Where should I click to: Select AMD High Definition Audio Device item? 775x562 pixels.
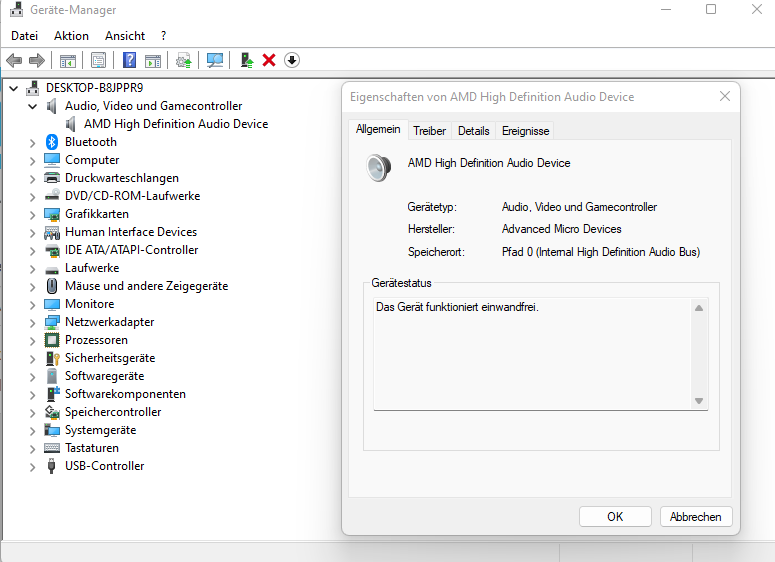[x=176, y=124]
